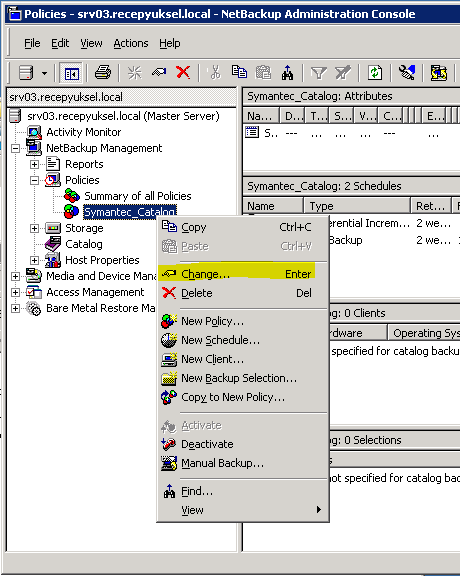Select Summary of all Policies
The height and width of the screenshot is (576, 460).
point(138,196)
